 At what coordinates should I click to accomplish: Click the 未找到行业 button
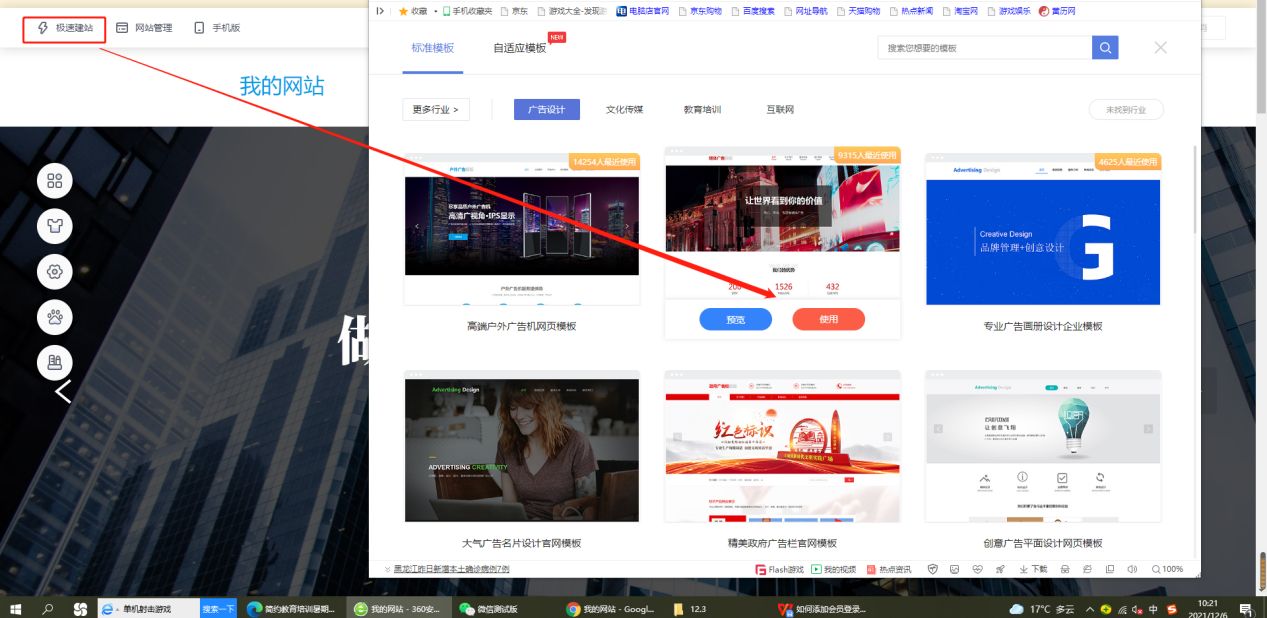(1126, 110)
